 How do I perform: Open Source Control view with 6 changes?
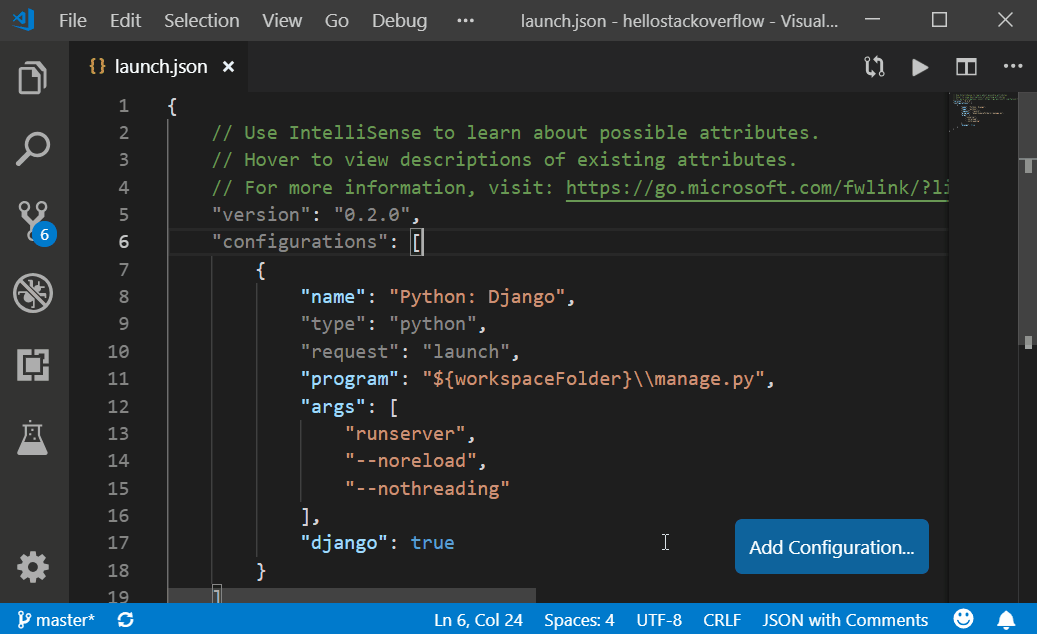pos(33,222)
